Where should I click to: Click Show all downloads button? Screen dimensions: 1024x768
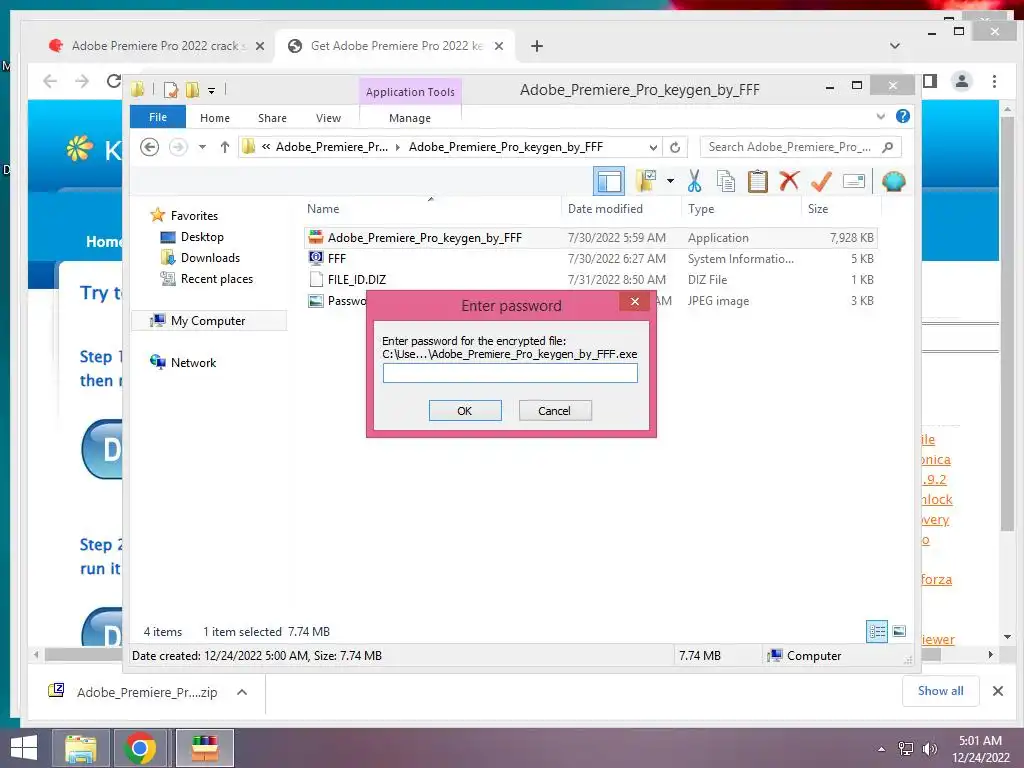coord(940,691)
